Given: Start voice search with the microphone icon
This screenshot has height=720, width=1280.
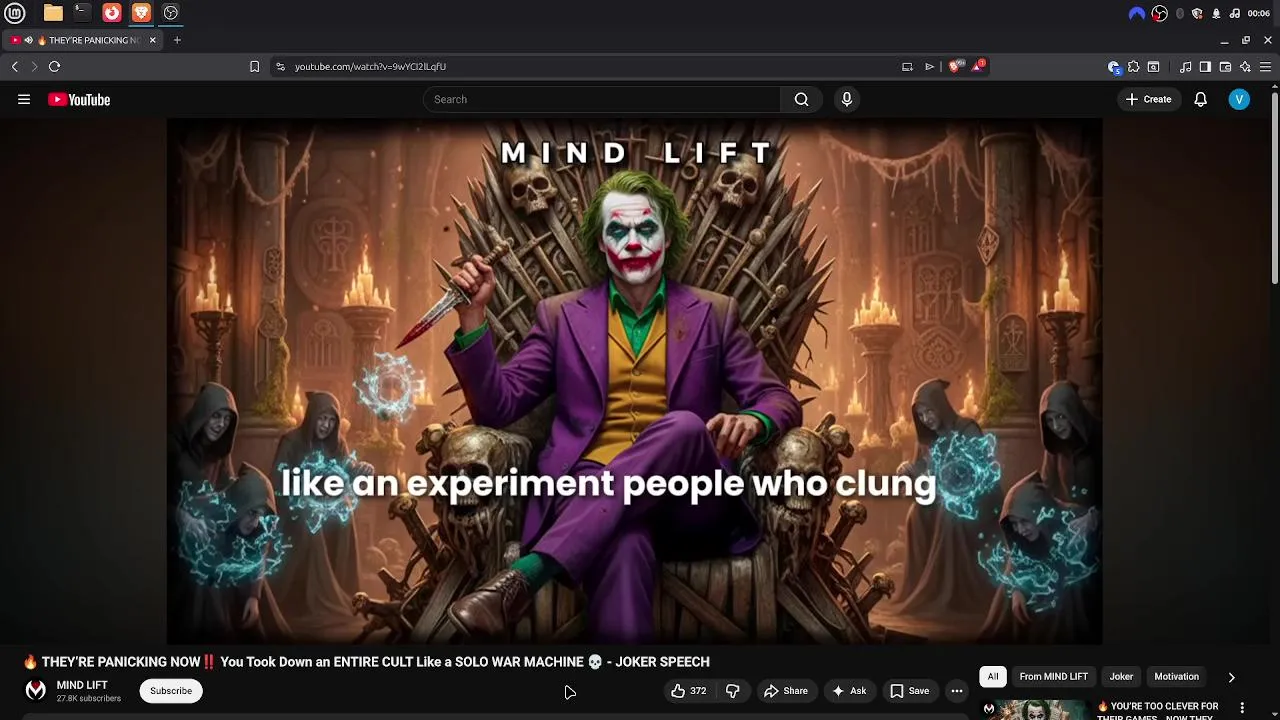Looking at the screenshot, I should [x=847, y=99].
